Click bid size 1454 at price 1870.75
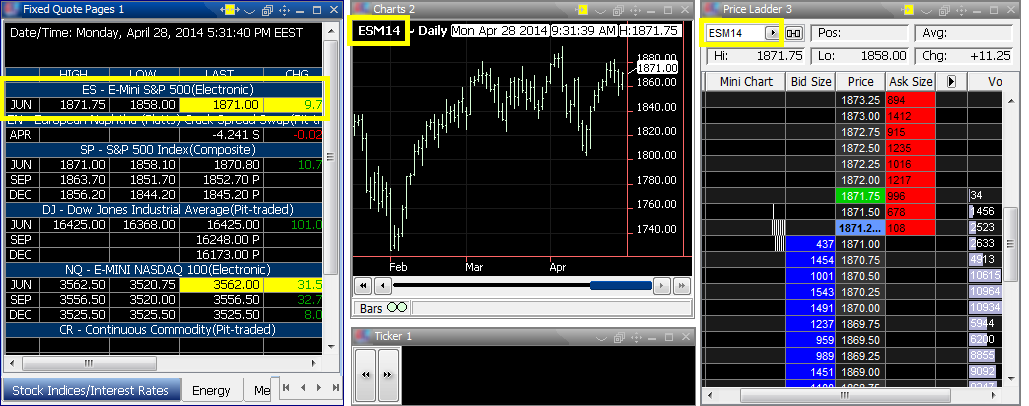The width and height of the screenshot is (1029, 406). (x=810, y=260)
